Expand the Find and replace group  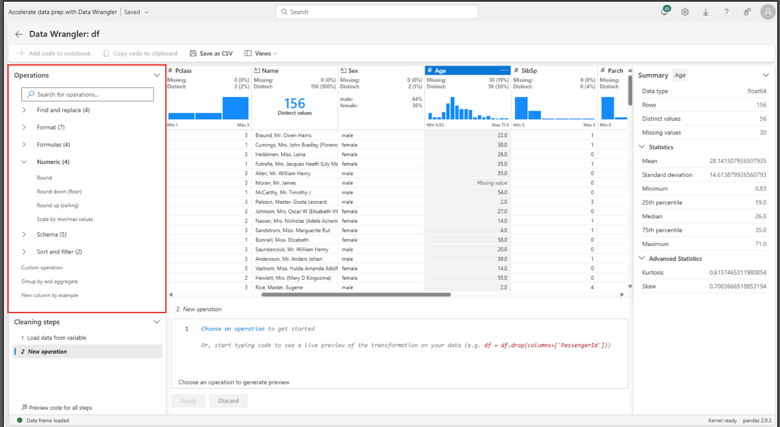[24, 110]
